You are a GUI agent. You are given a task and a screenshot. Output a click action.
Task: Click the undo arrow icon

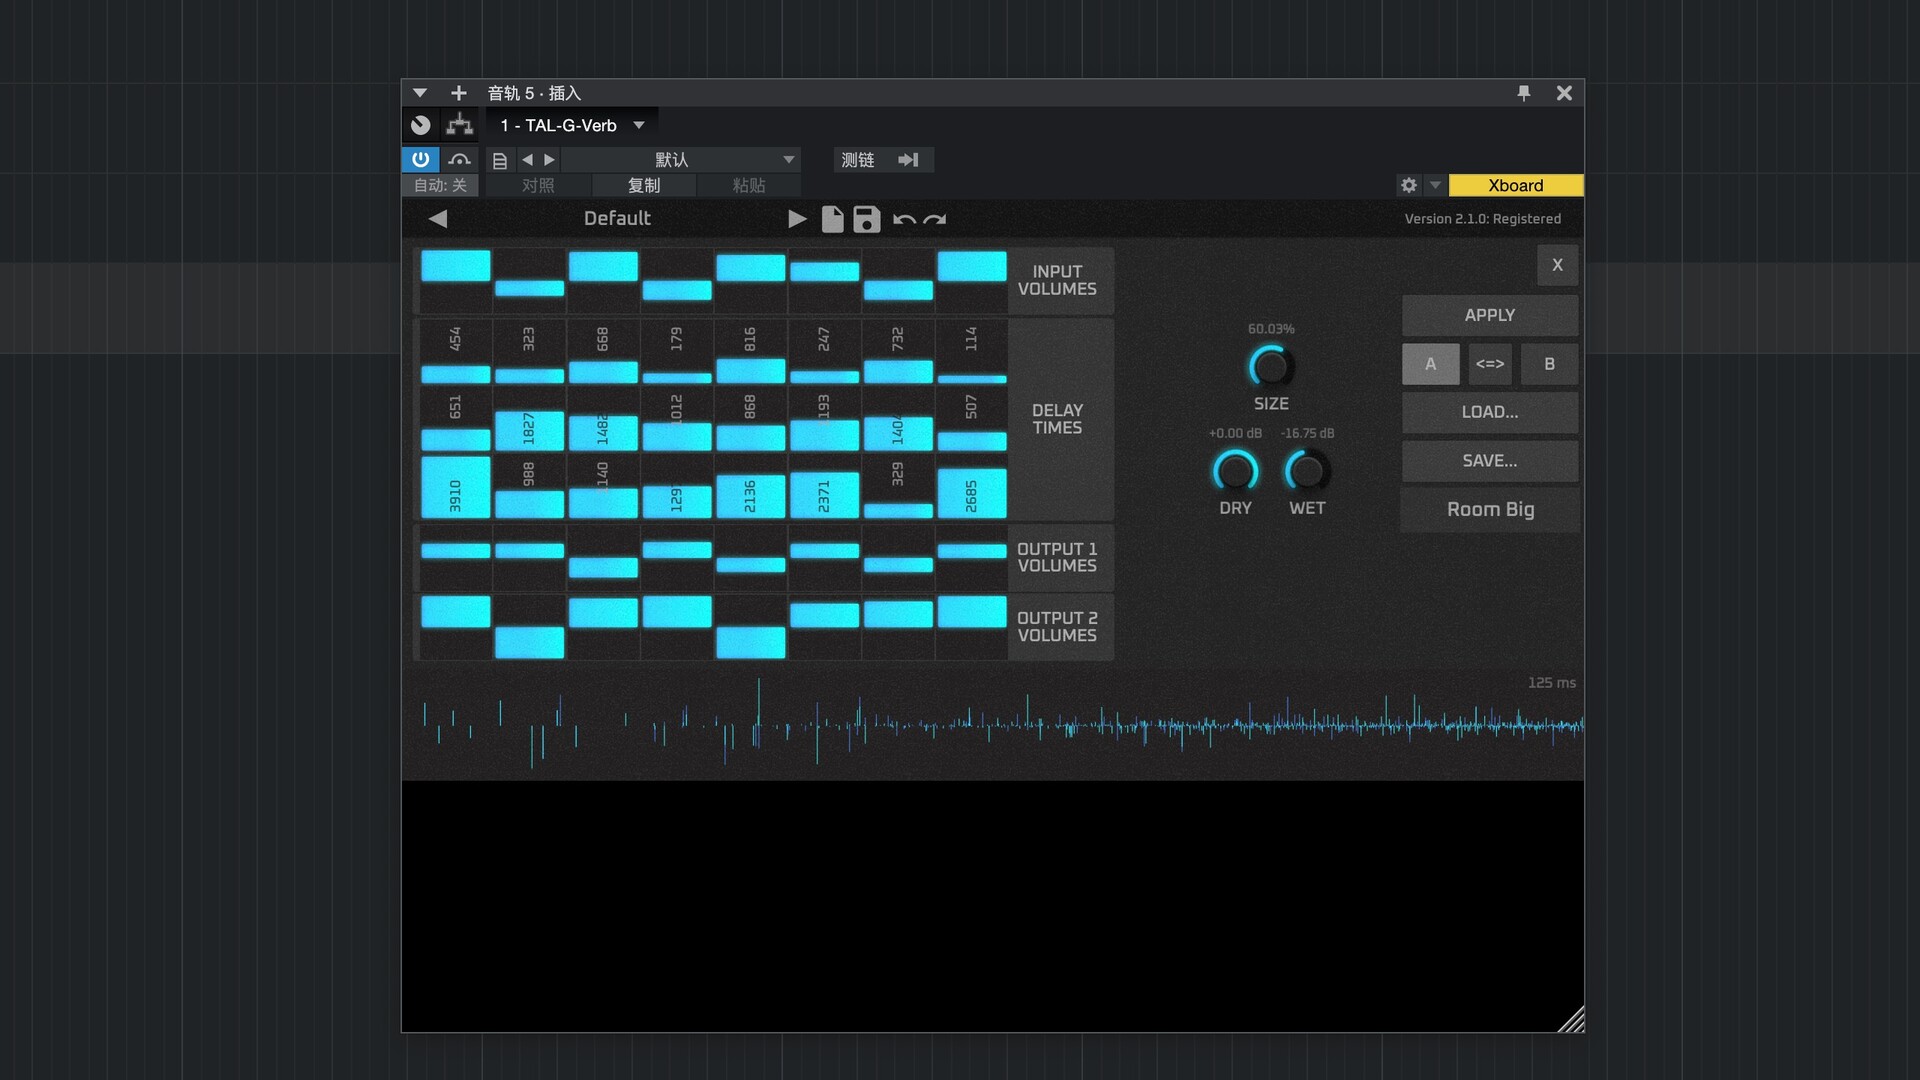(x=904, y=220)
